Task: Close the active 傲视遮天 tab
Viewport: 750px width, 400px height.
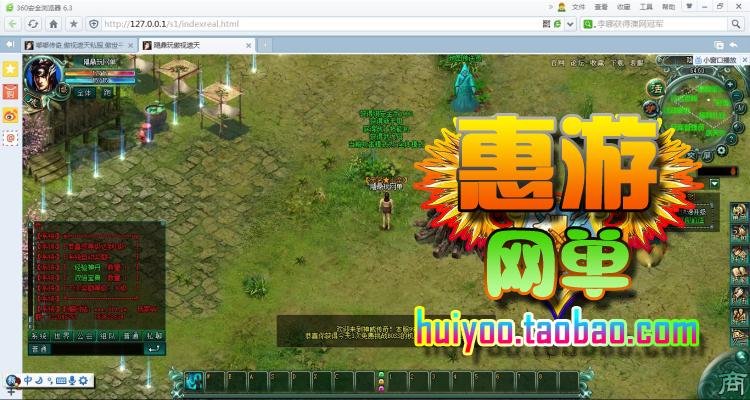Action: click(x=248, y=45)
